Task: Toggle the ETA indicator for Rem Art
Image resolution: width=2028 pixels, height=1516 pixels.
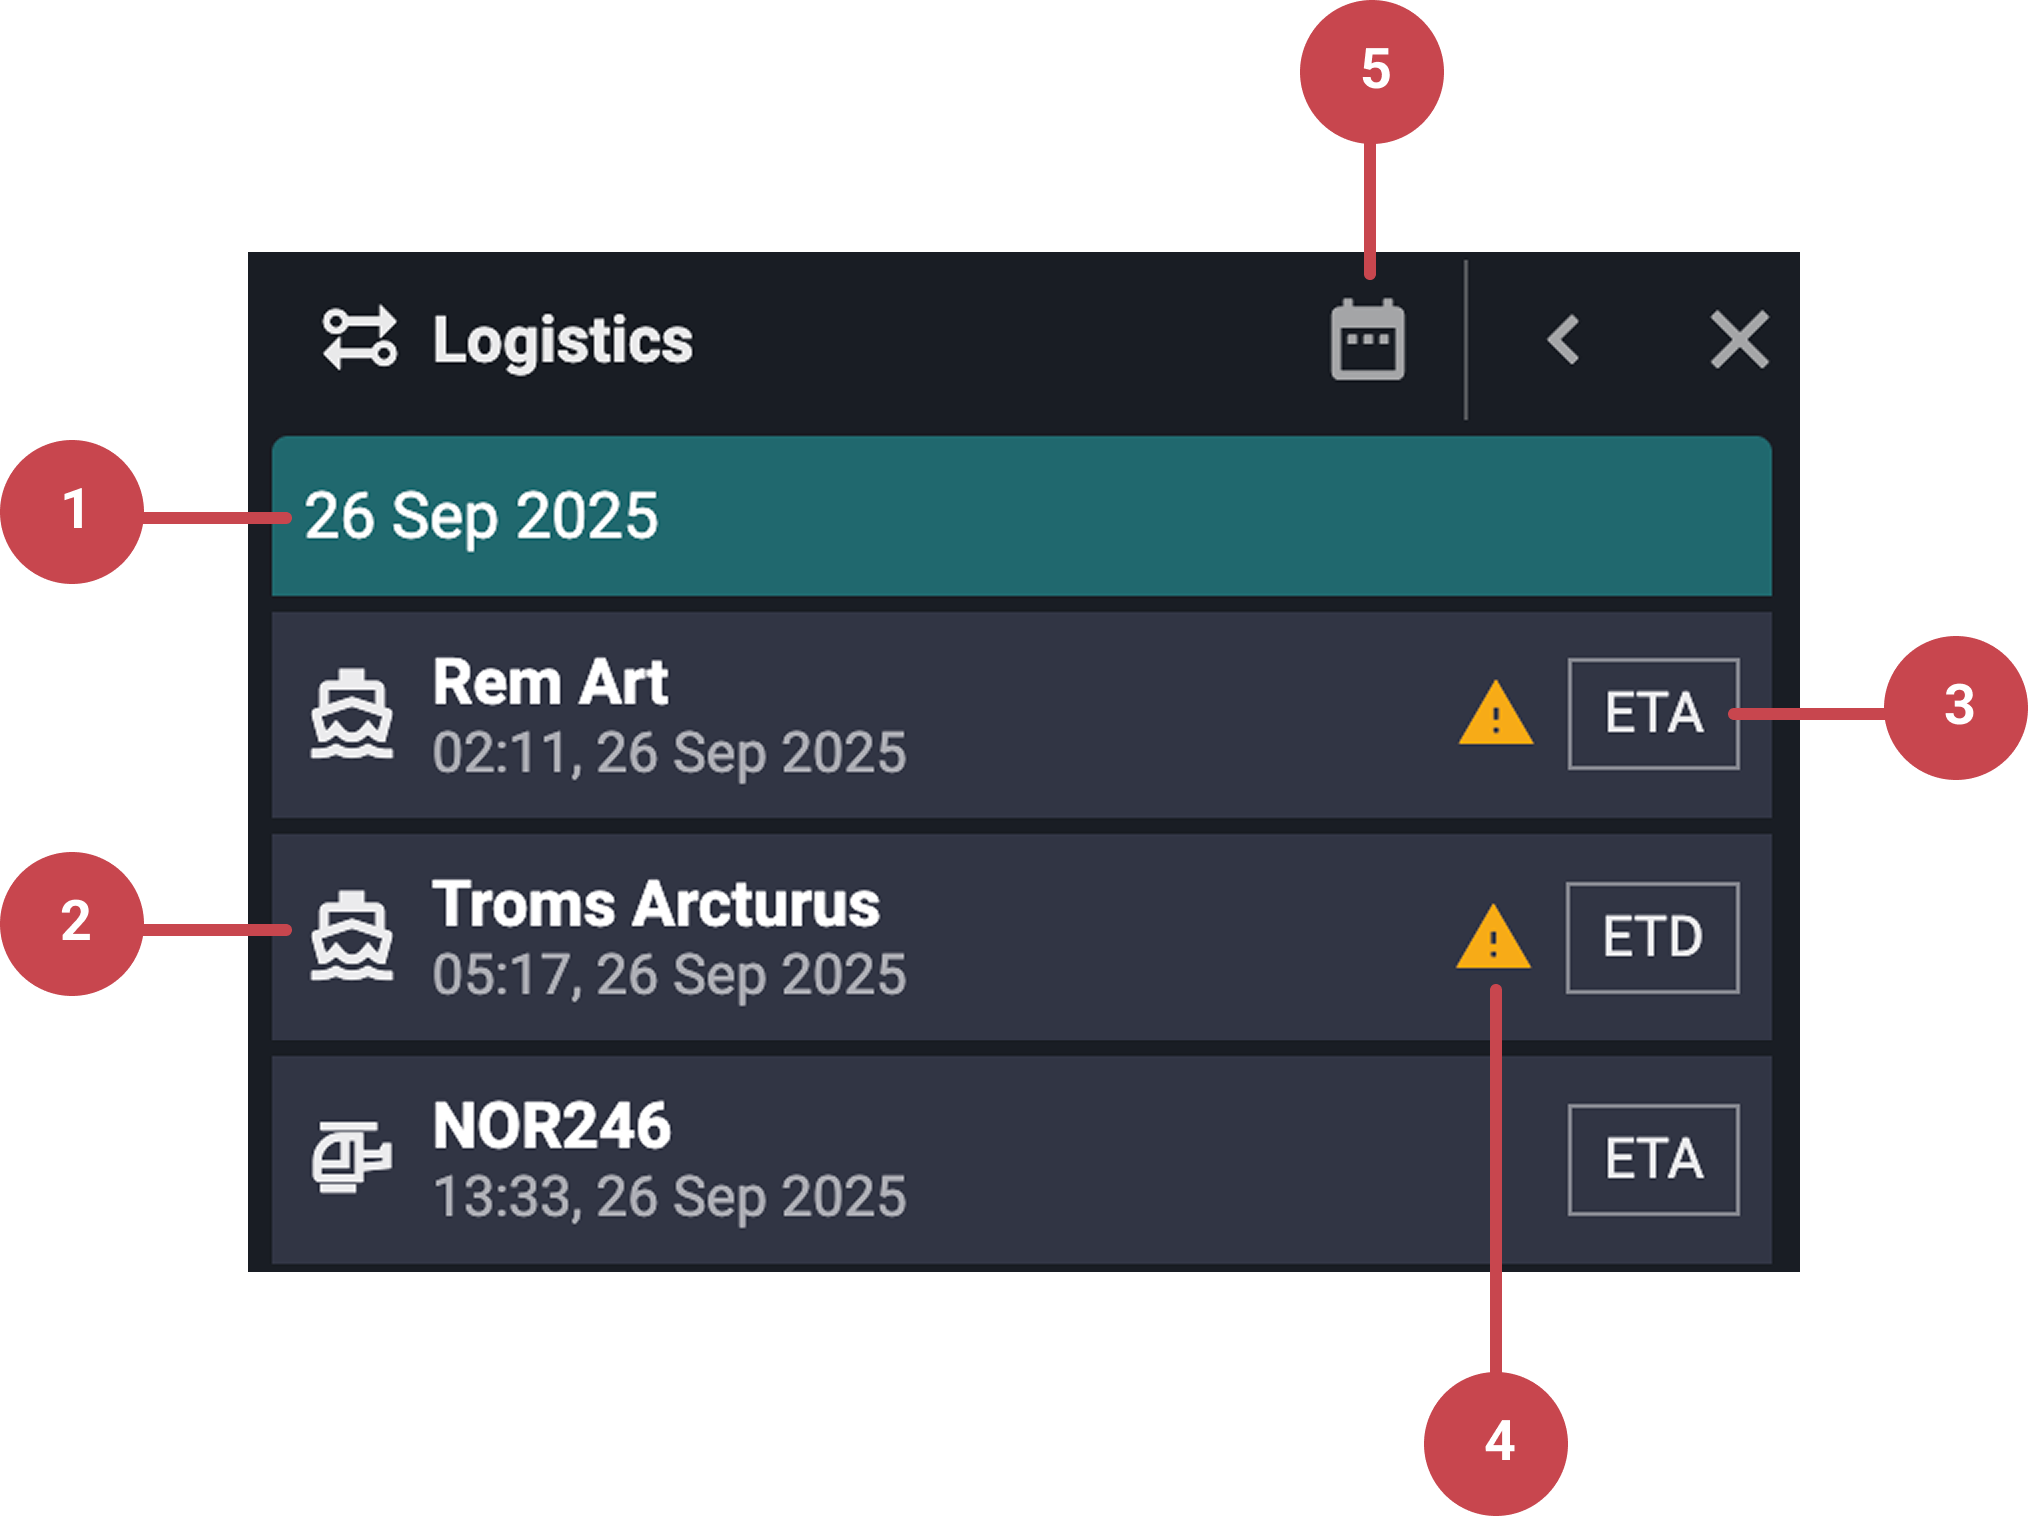Action: coord(1653,712)
